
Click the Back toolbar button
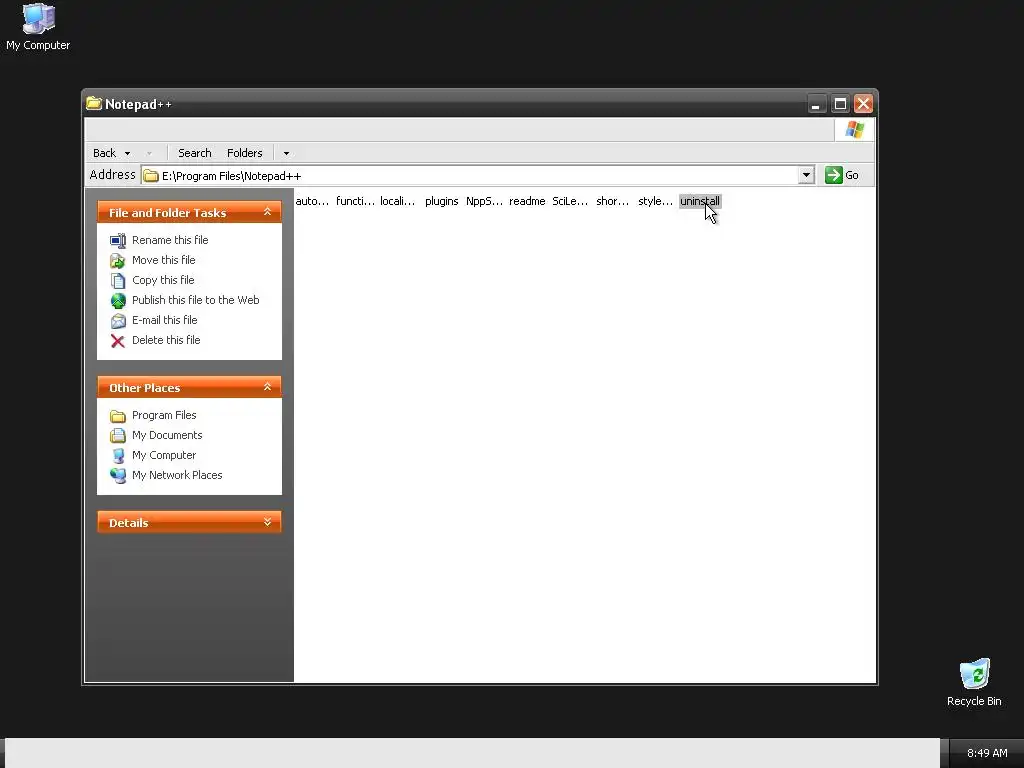[x=104, y=153]
